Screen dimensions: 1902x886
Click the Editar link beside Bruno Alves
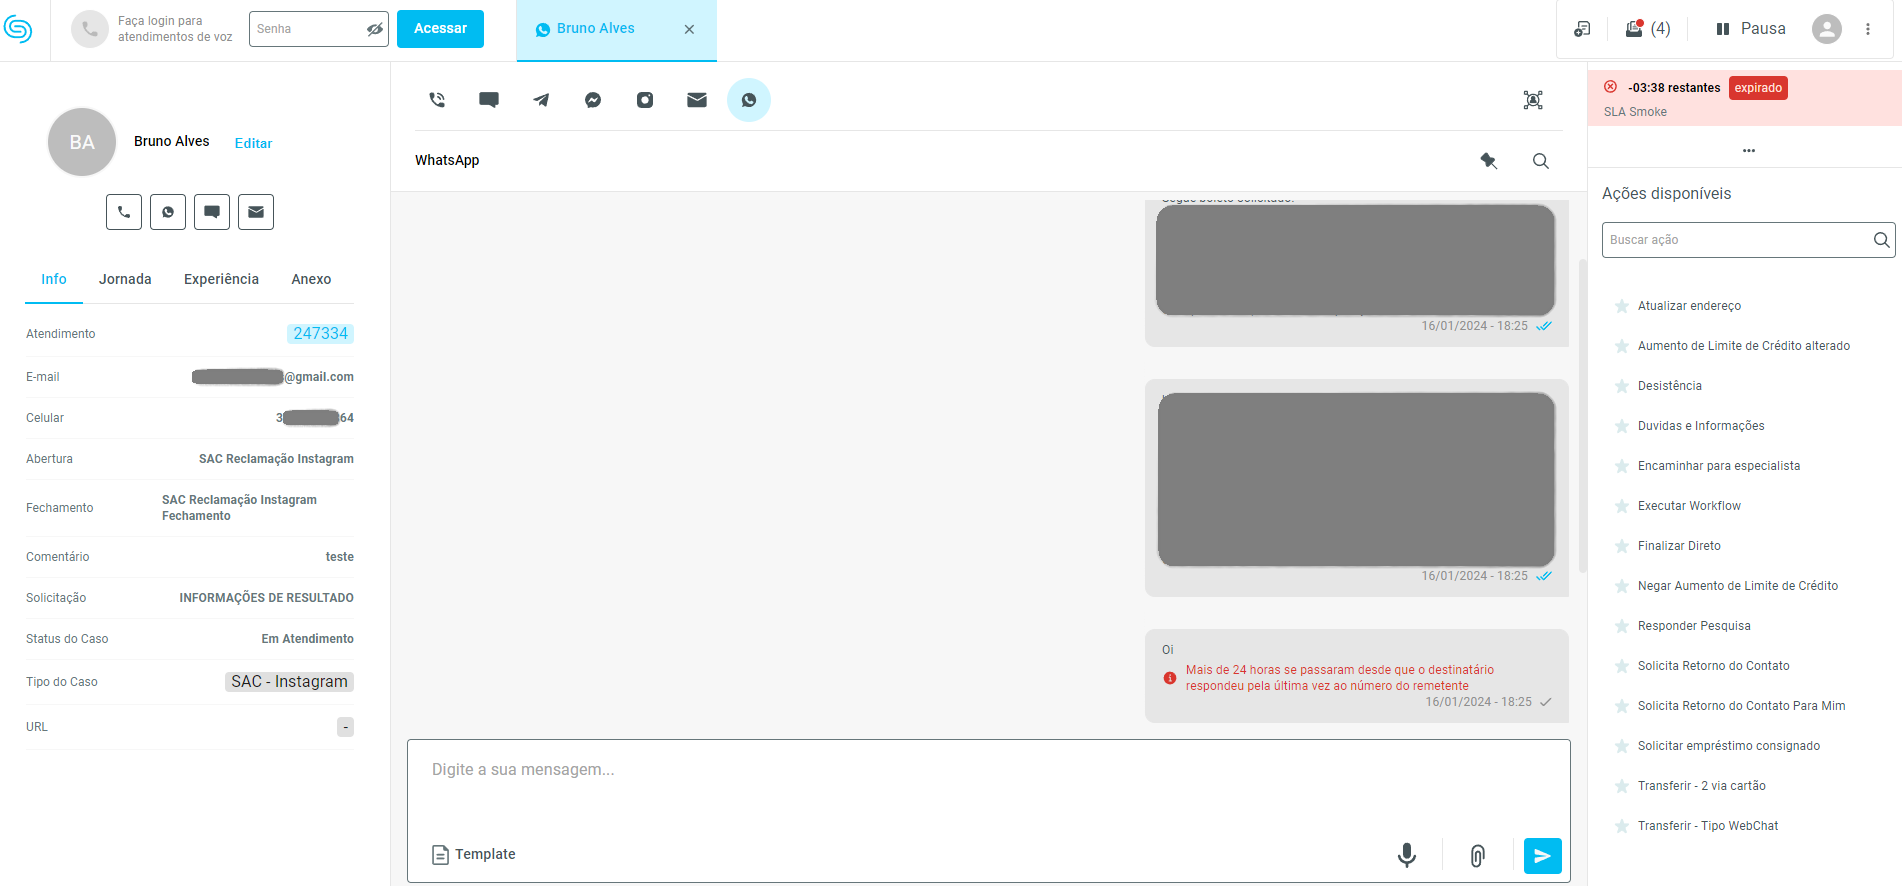(253, 143)
